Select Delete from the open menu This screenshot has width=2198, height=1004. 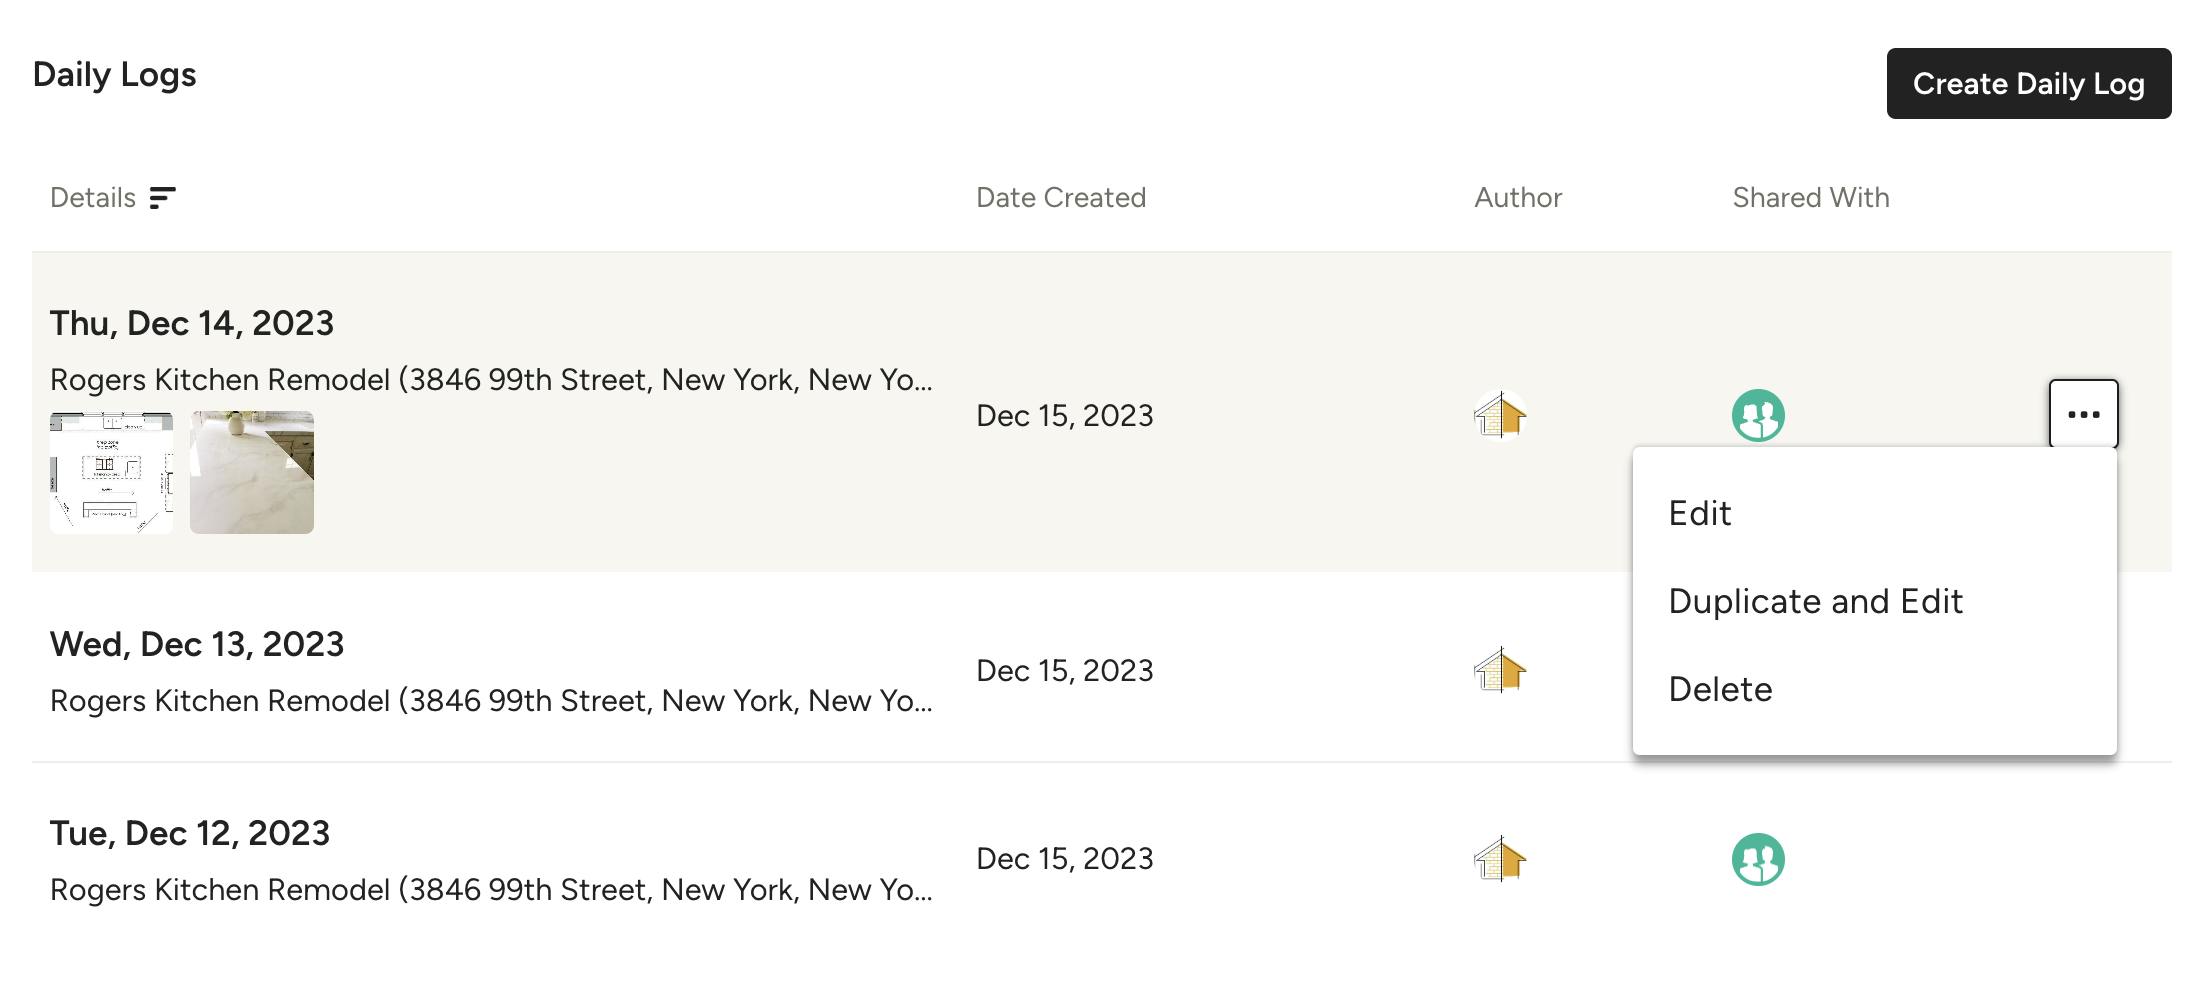pos(1720,688)
